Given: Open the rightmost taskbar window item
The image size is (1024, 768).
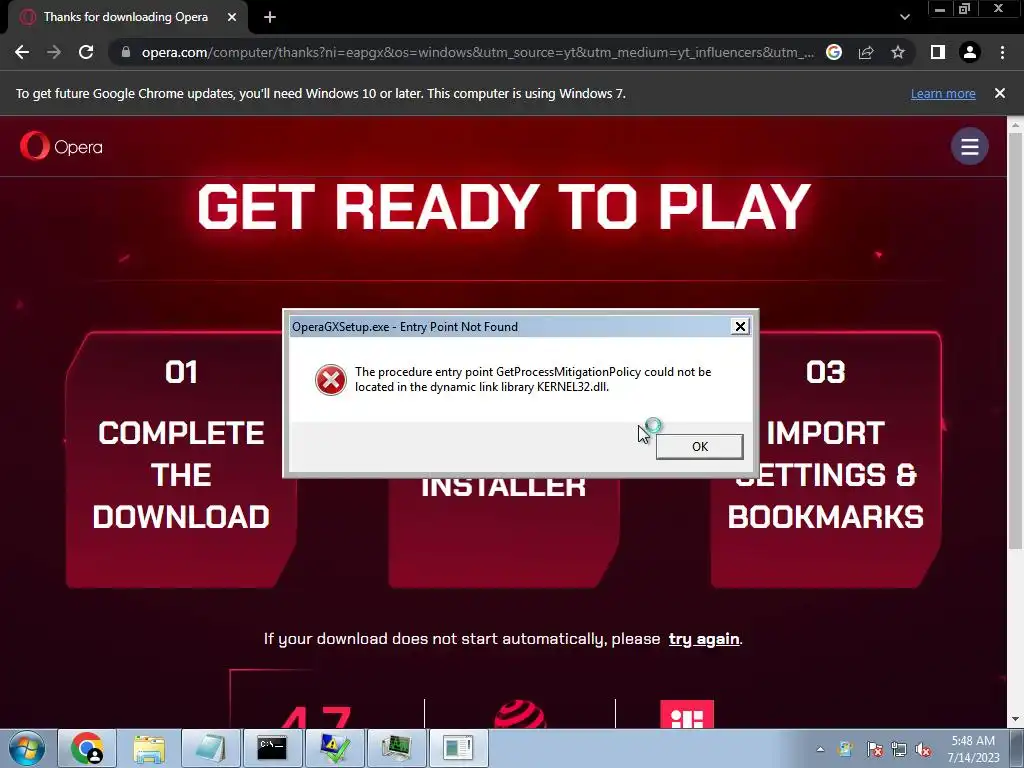Looking at the screenshot, I should click(x=458, y=748).
